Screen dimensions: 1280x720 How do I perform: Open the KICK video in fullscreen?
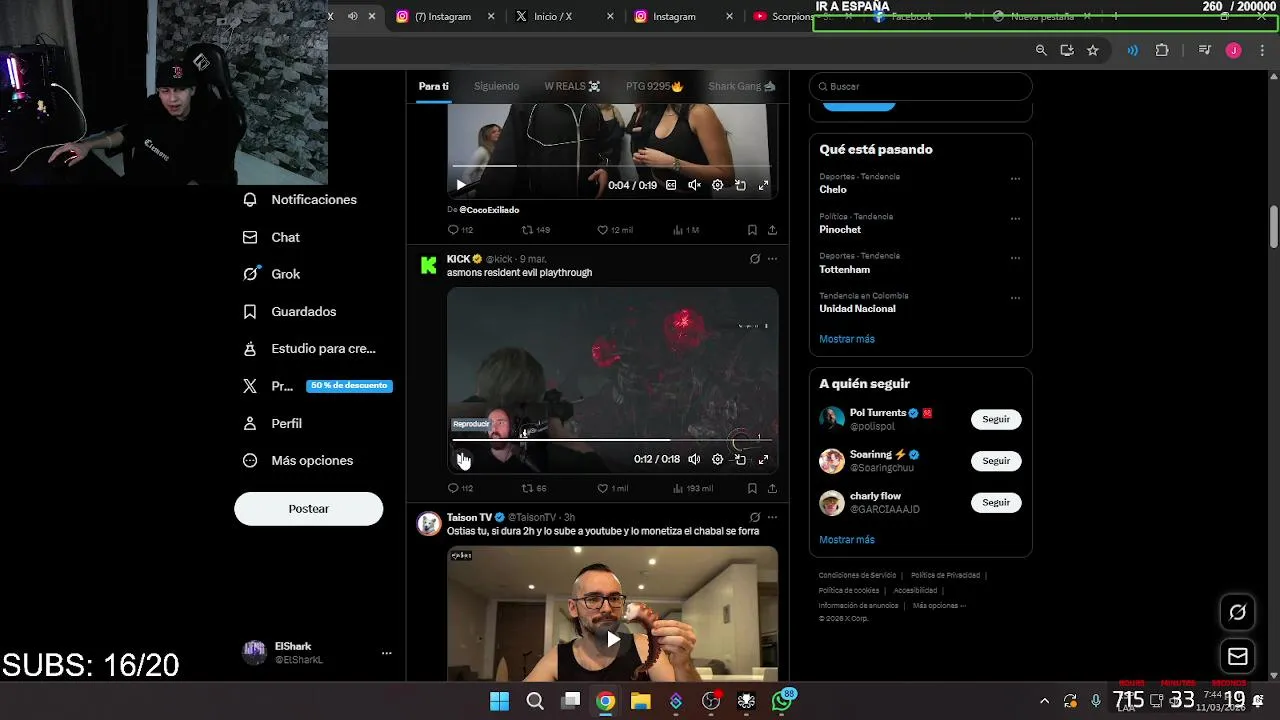(x=763, y=459)
